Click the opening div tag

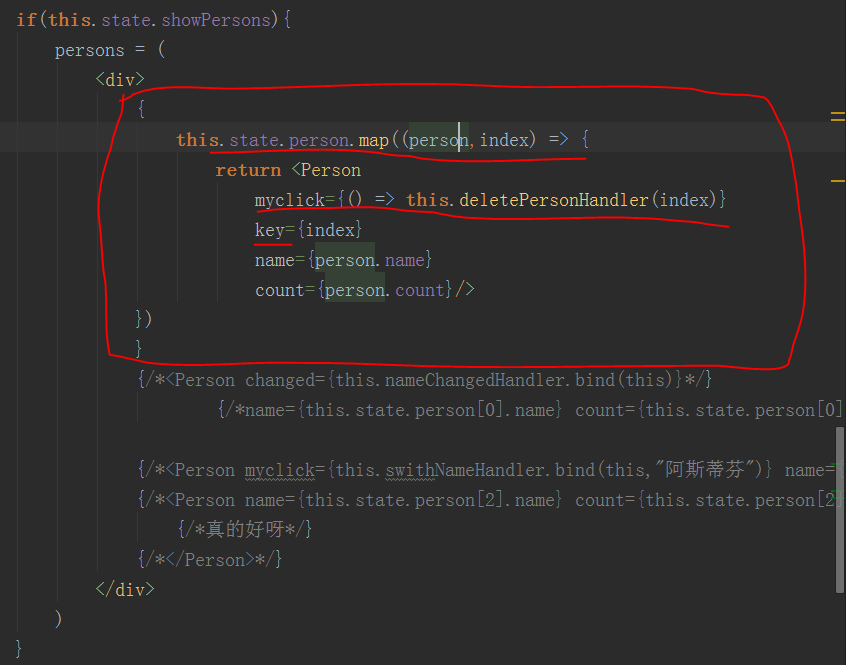(120, 80)
